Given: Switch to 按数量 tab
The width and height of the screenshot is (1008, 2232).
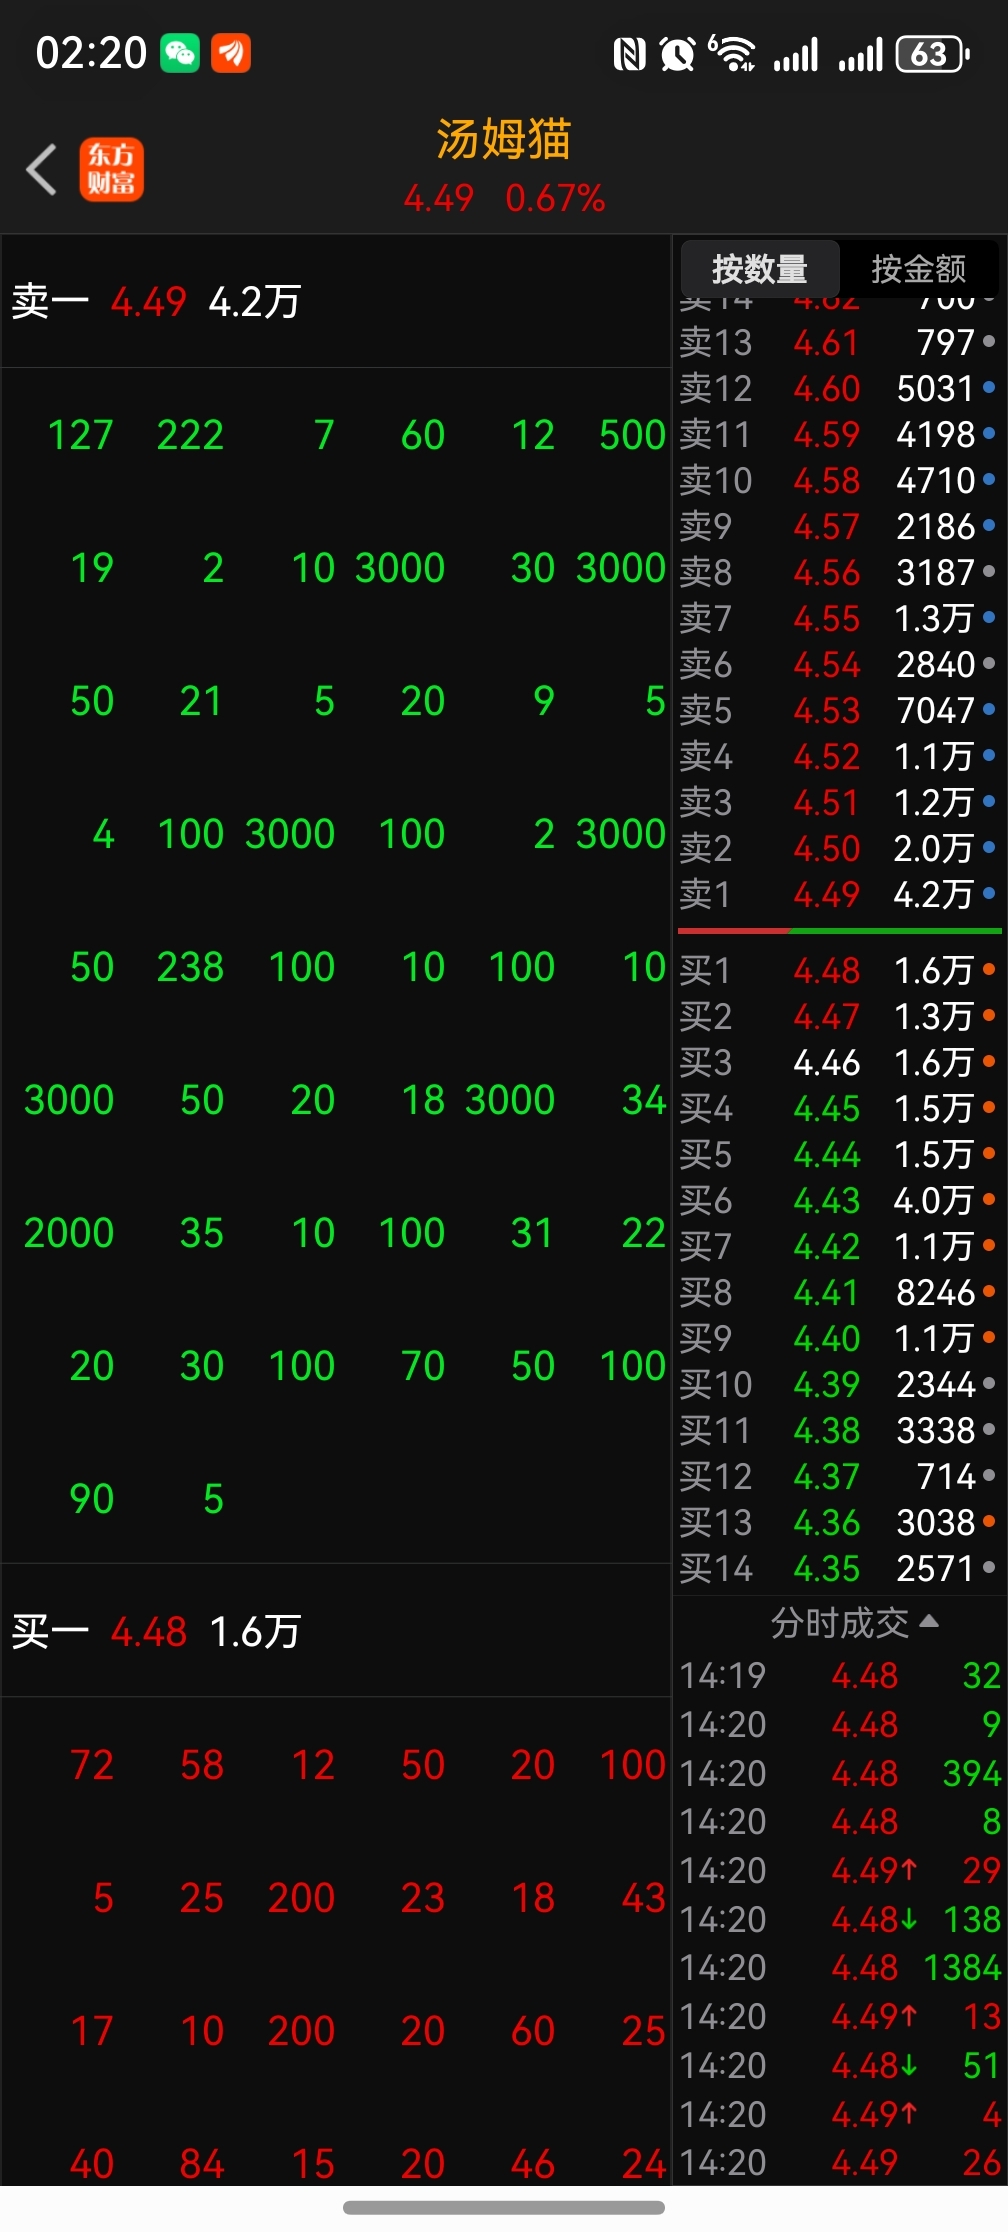Looking at the screenshot, I should pos(760,268).
